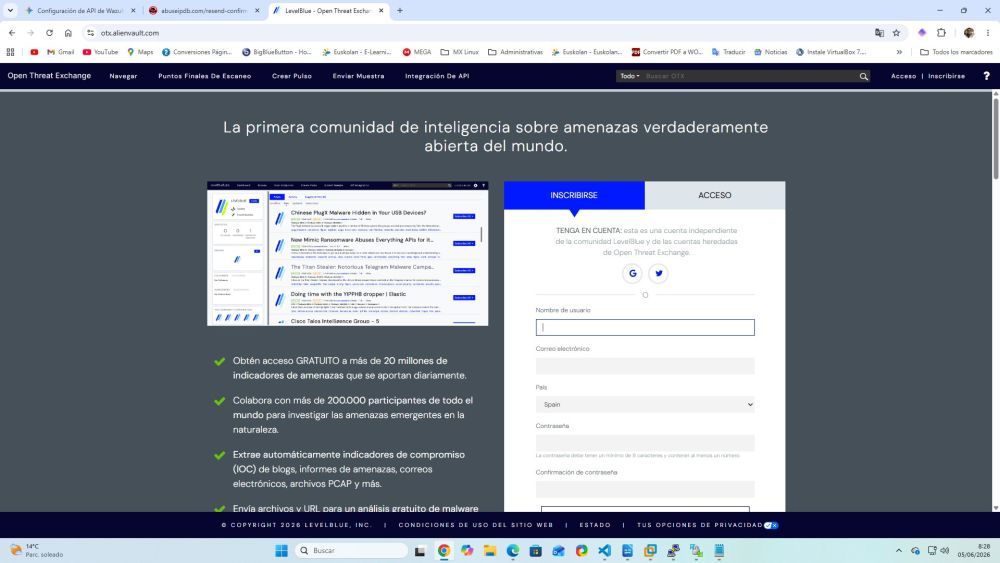Open Condiciones de uso del sitio web
The width and height of the screenshot is (1000, 563).
click(476, 525)
